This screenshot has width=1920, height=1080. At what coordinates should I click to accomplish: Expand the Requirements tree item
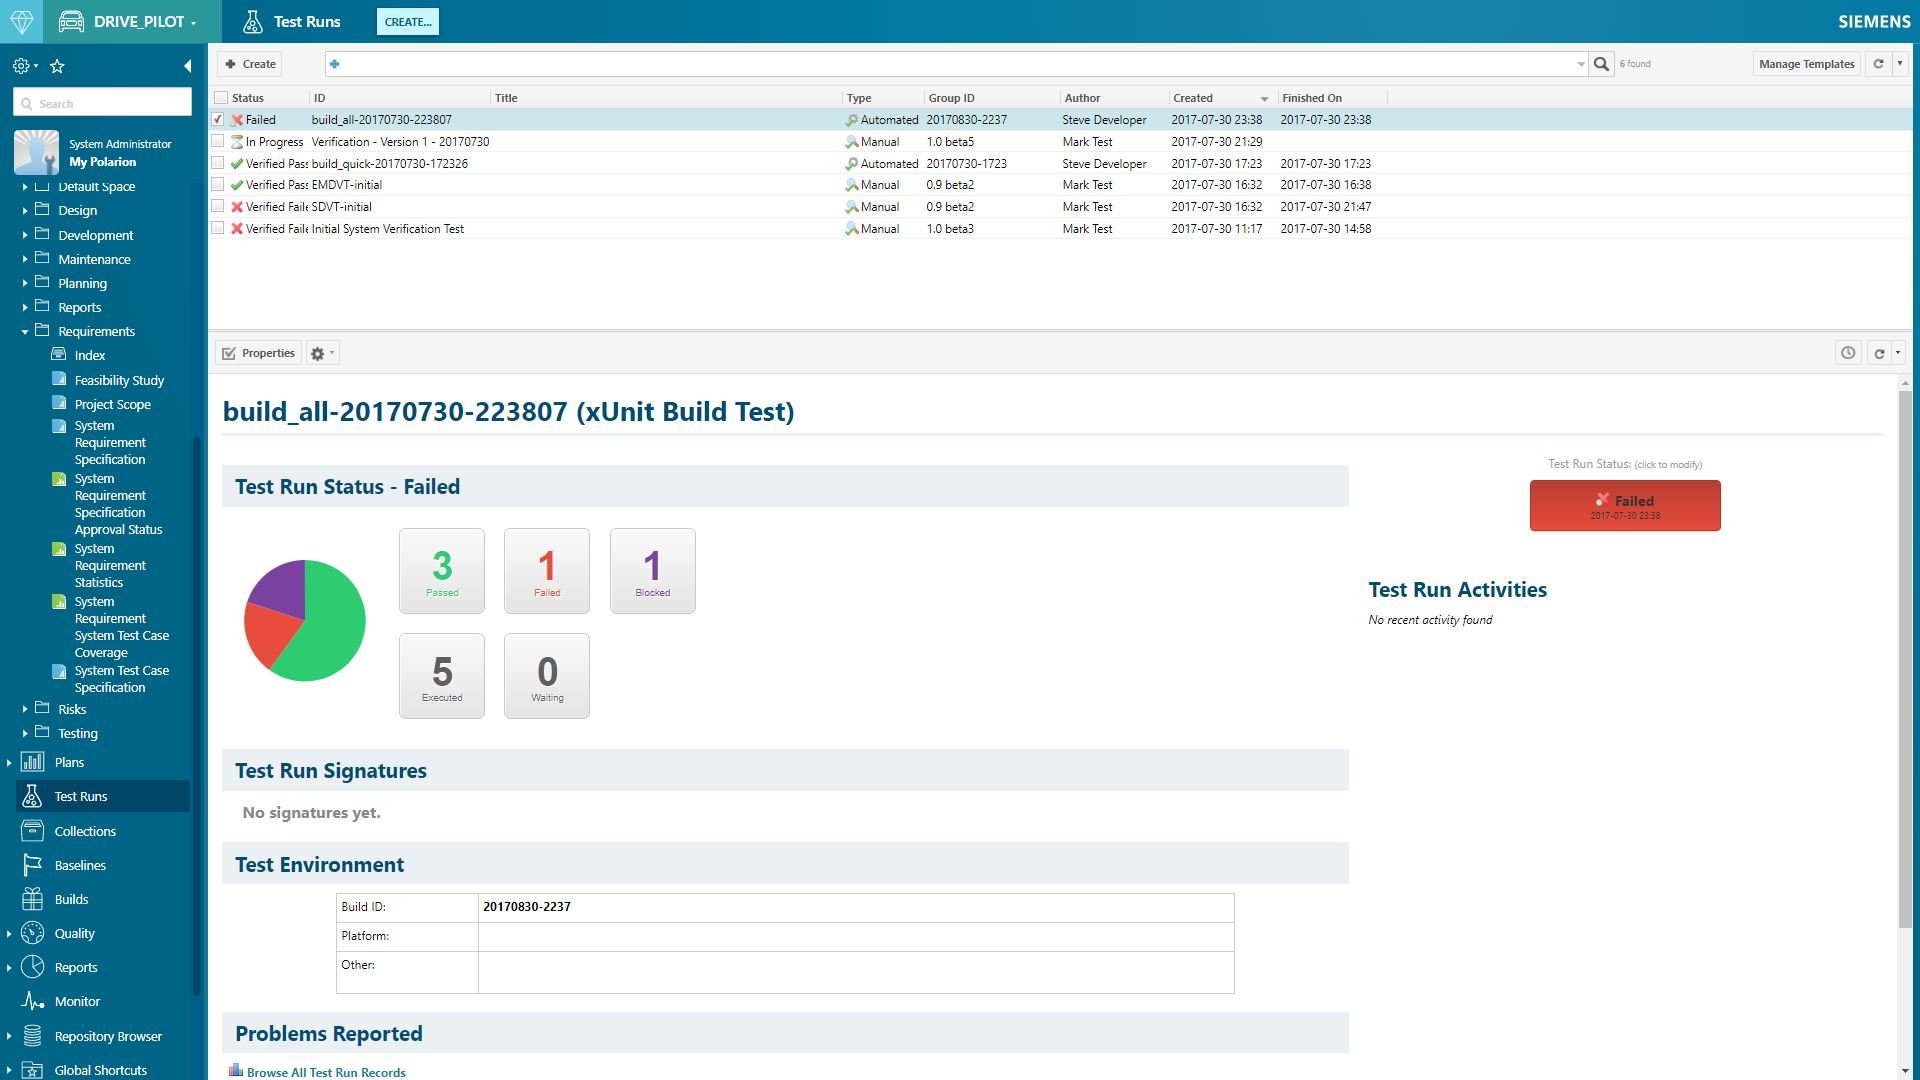(x=26, y=331)
